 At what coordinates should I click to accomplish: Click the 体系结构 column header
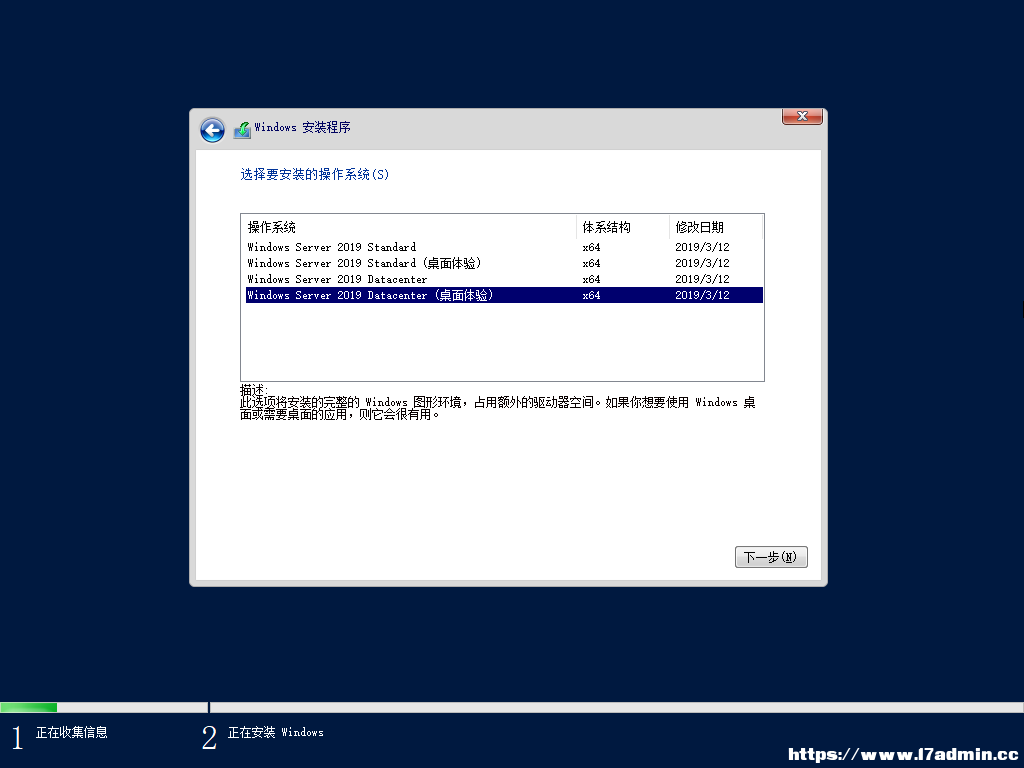tap(623, 227)
